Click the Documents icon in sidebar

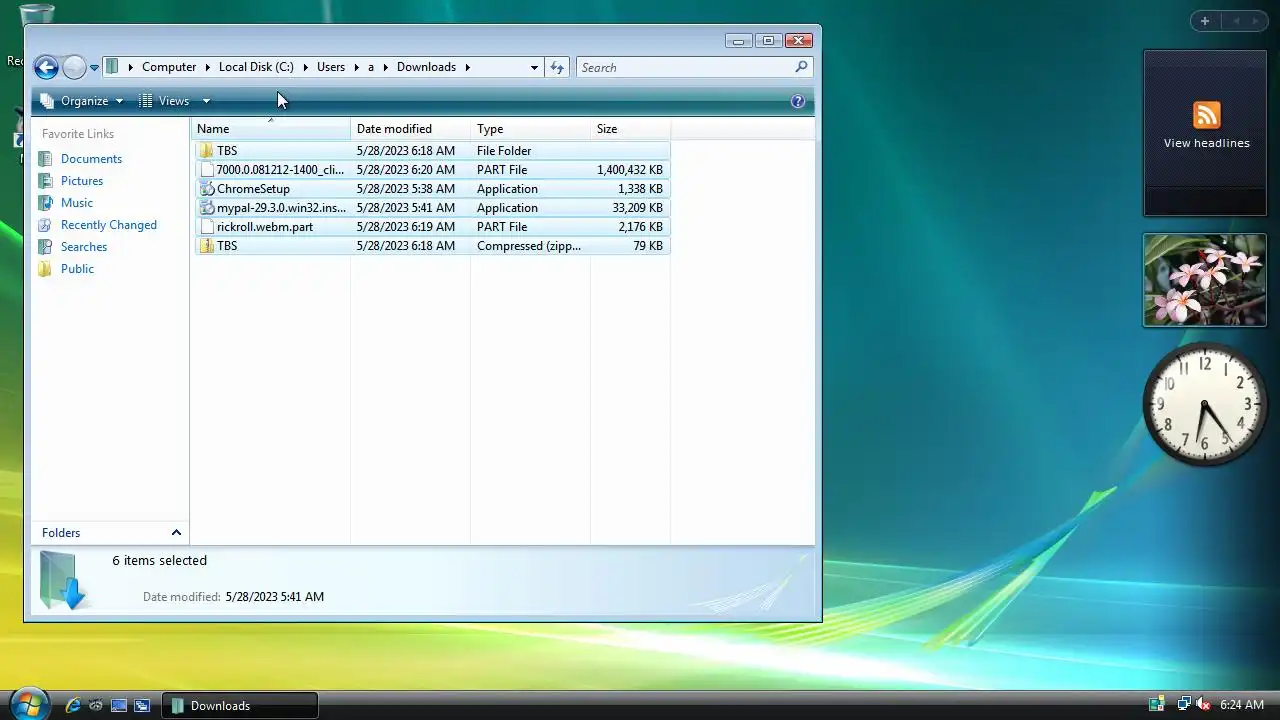[45, 159]
